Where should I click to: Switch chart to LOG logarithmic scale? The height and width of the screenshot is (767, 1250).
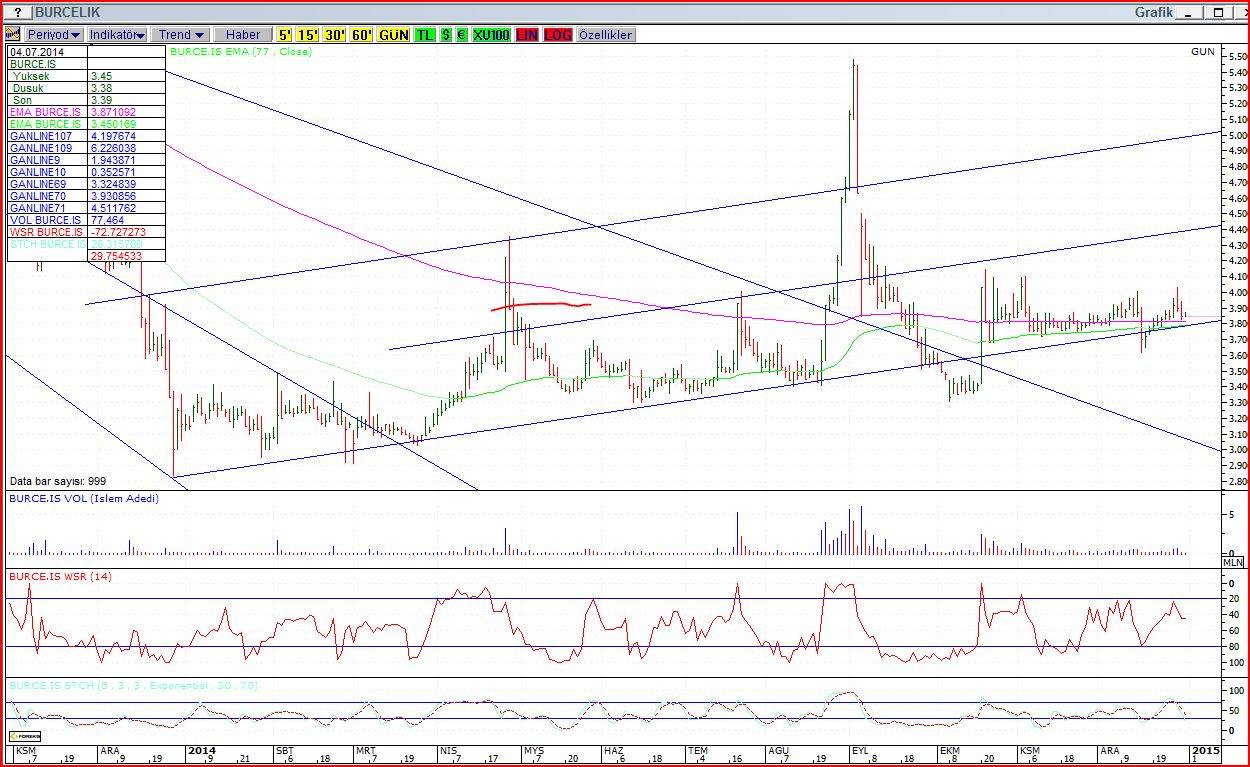[x=558, y=34]
